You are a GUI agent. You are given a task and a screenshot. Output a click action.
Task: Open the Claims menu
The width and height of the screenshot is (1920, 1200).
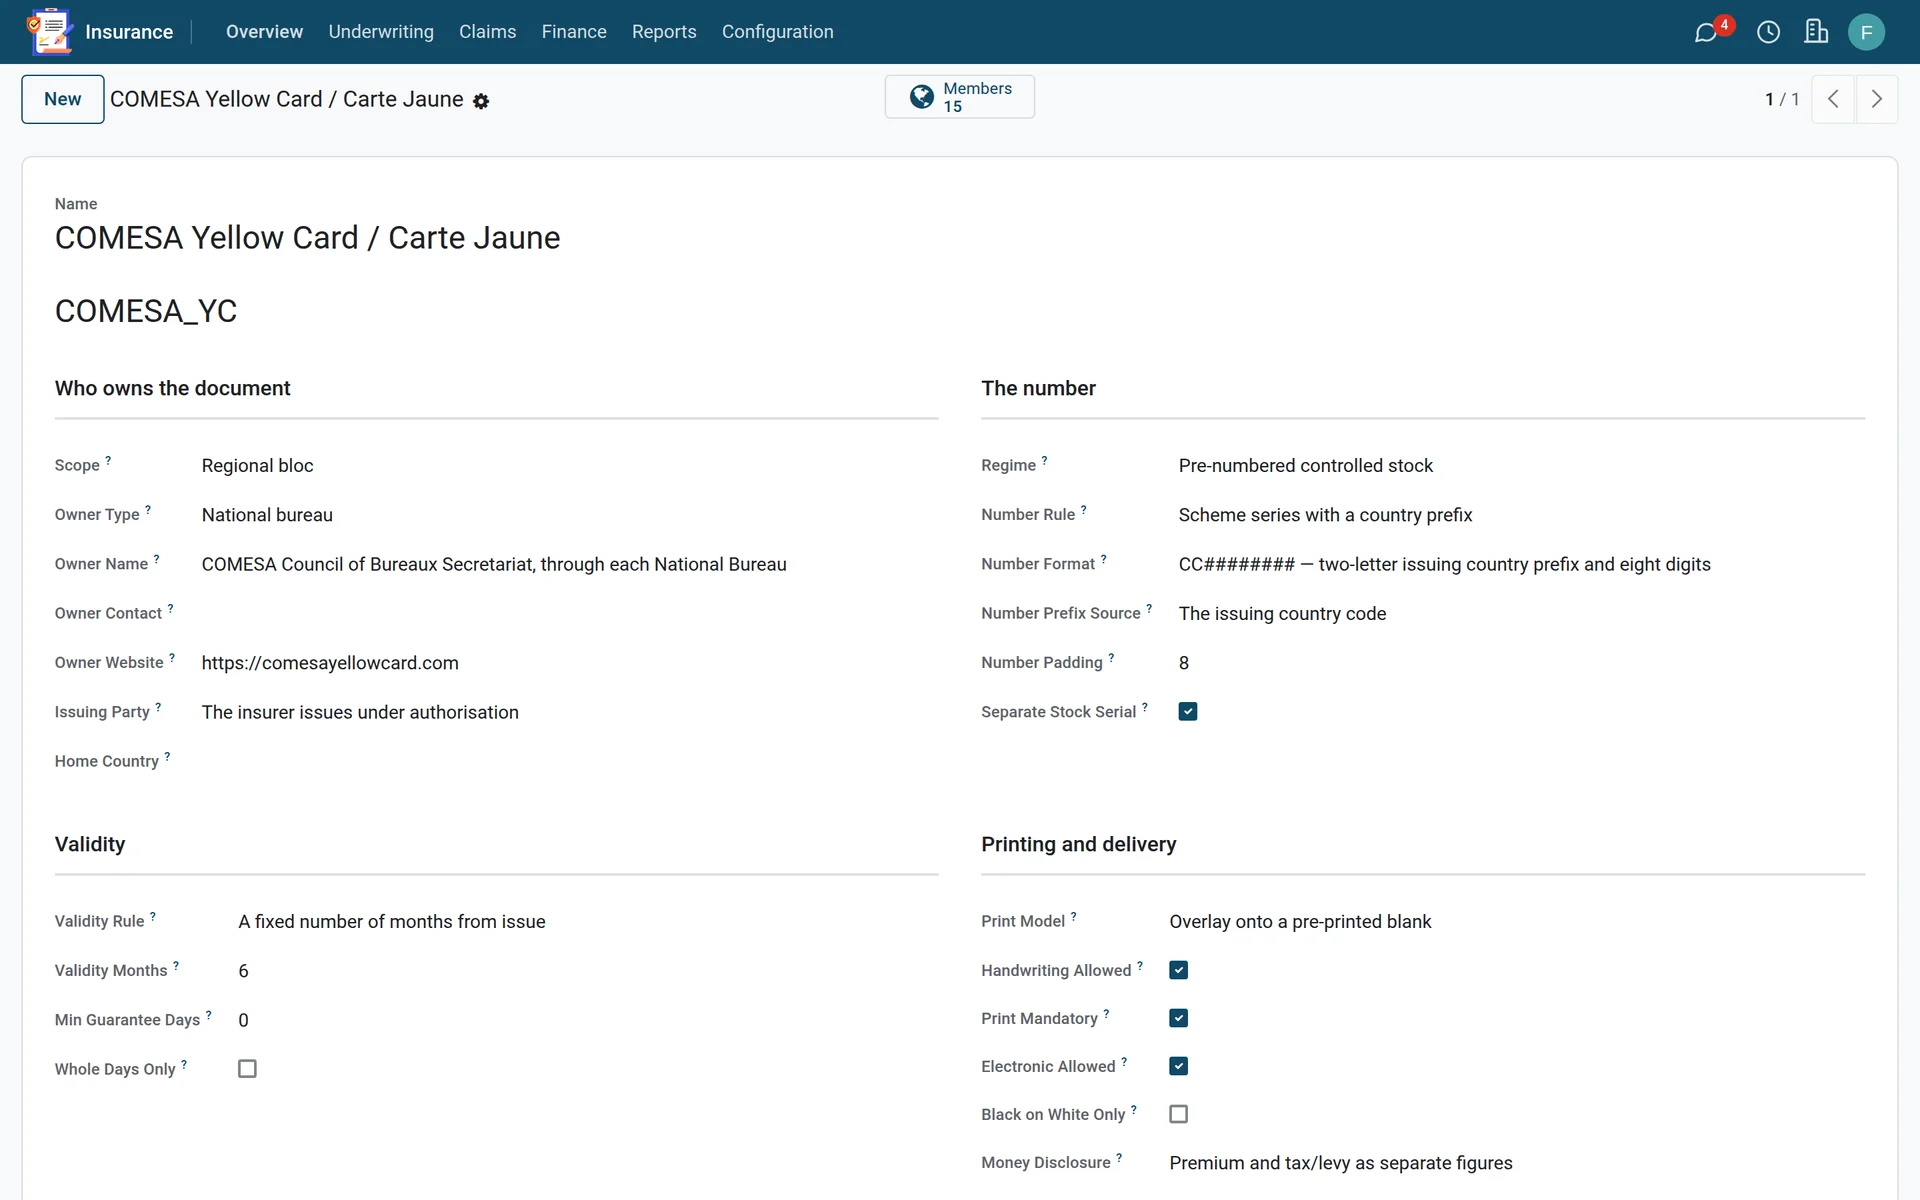[x=488, y=32]
